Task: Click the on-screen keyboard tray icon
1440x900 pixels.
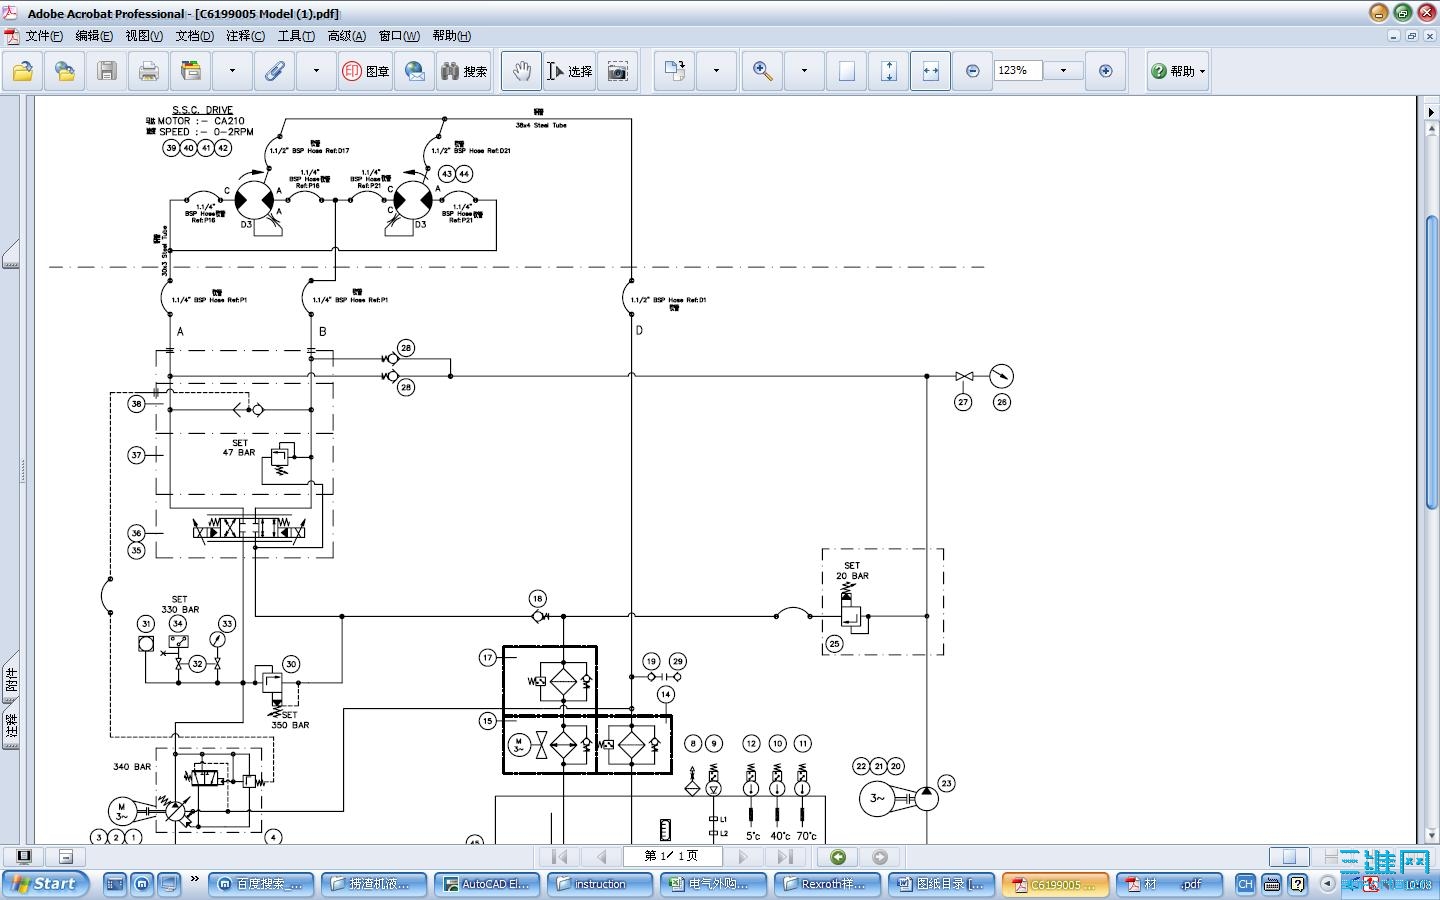Action: pyautogui.click(x=1272, y=884)
